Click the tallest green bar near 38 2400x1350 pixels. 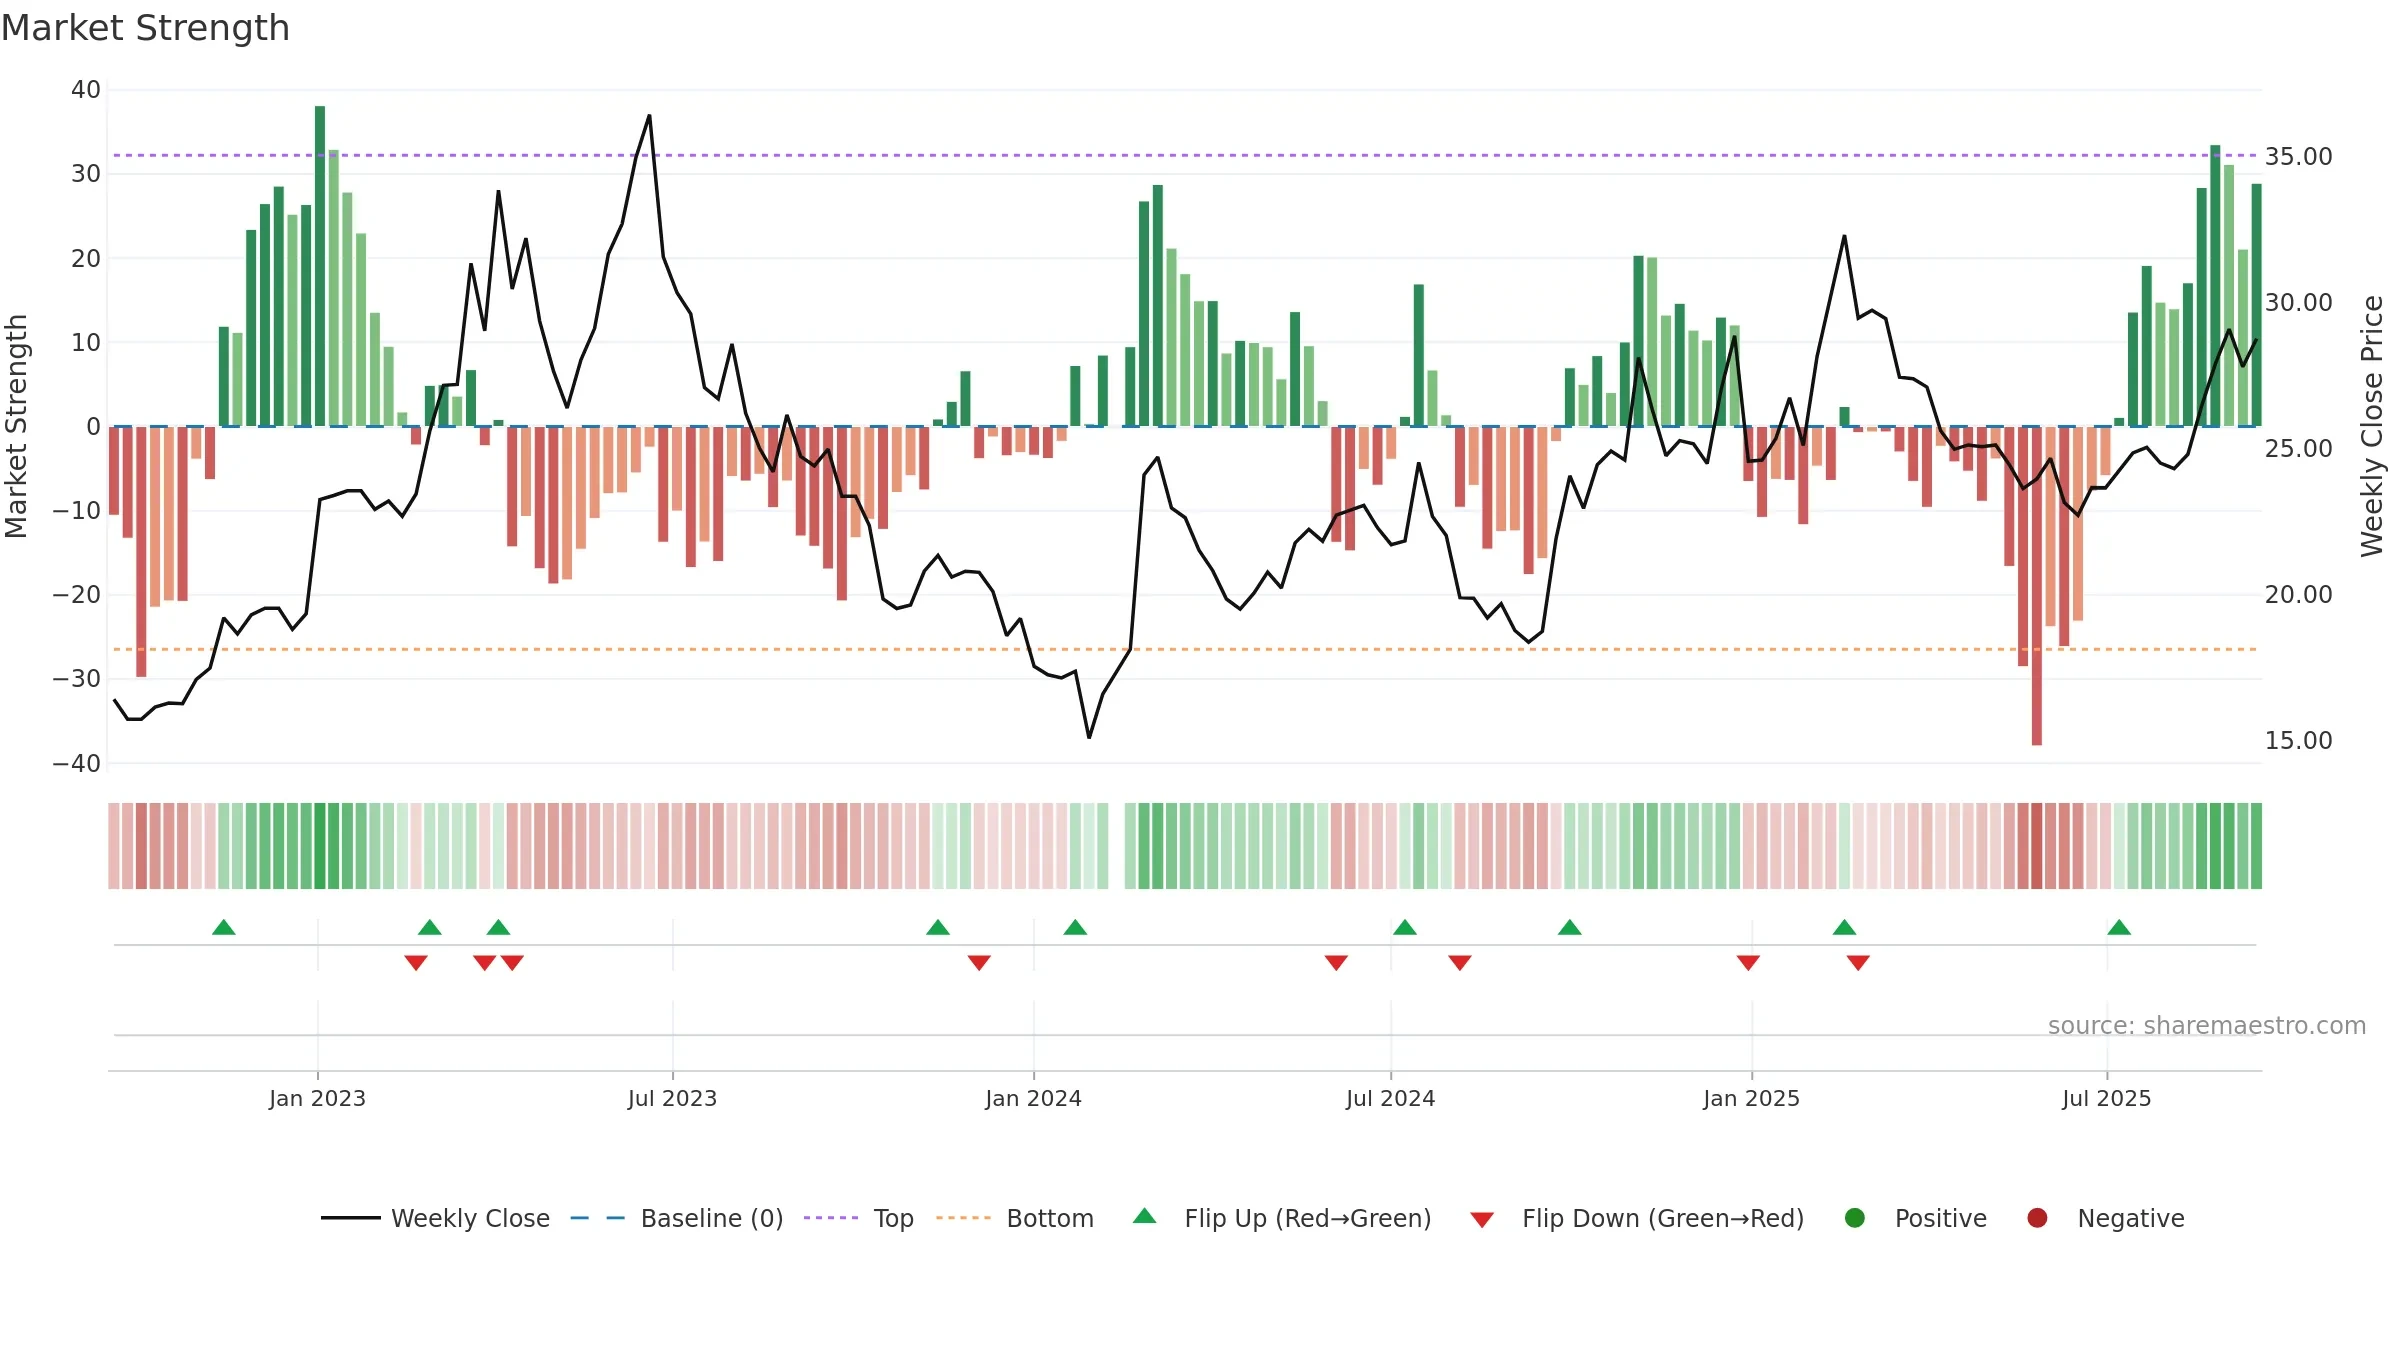click(x=320, y=266)
